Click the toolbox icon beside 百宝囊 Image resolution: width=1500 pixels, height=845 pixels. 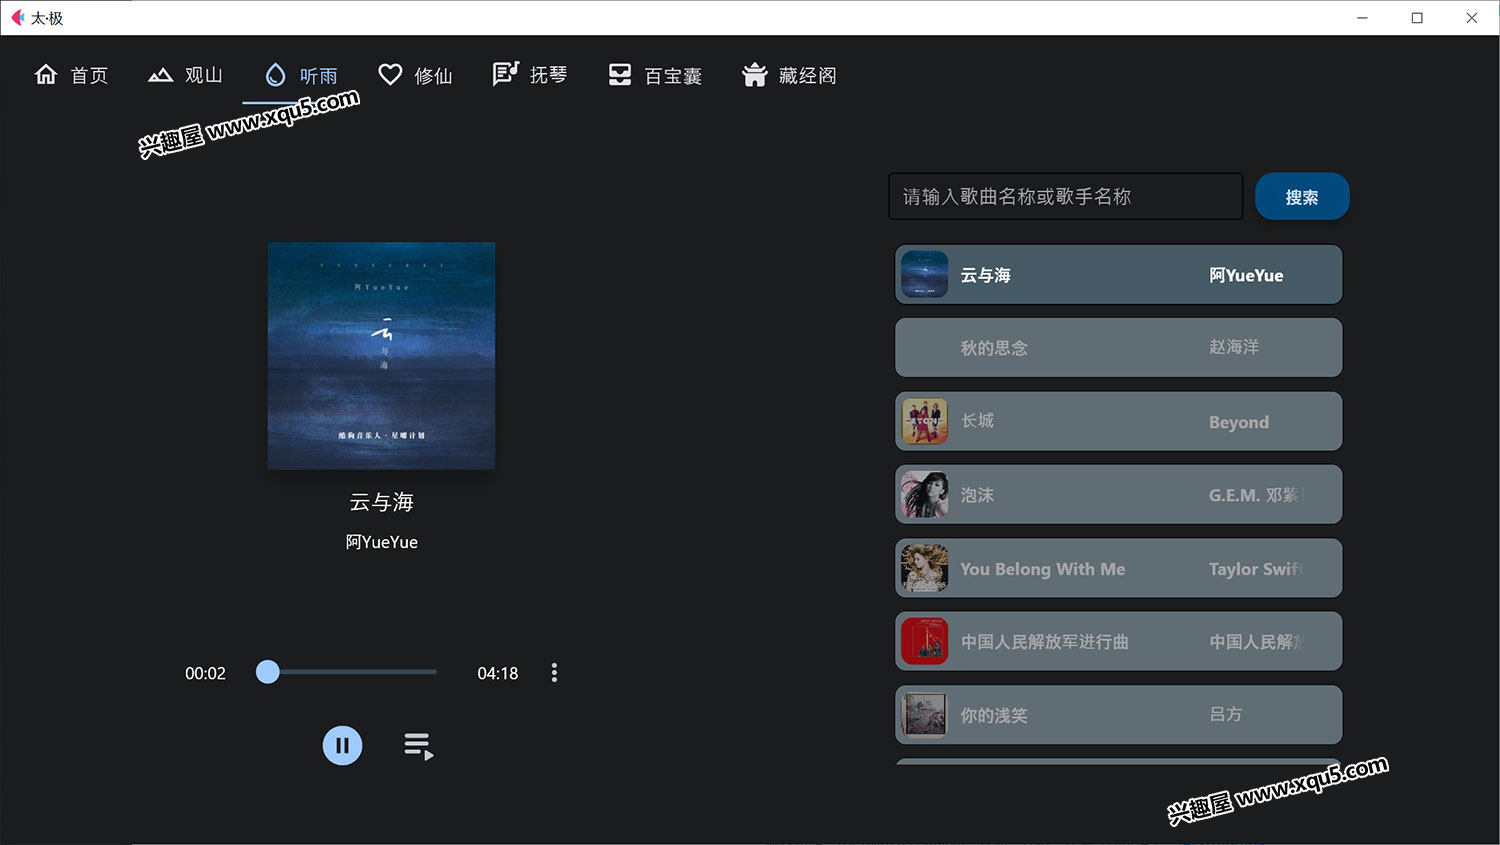pos(620,75)
